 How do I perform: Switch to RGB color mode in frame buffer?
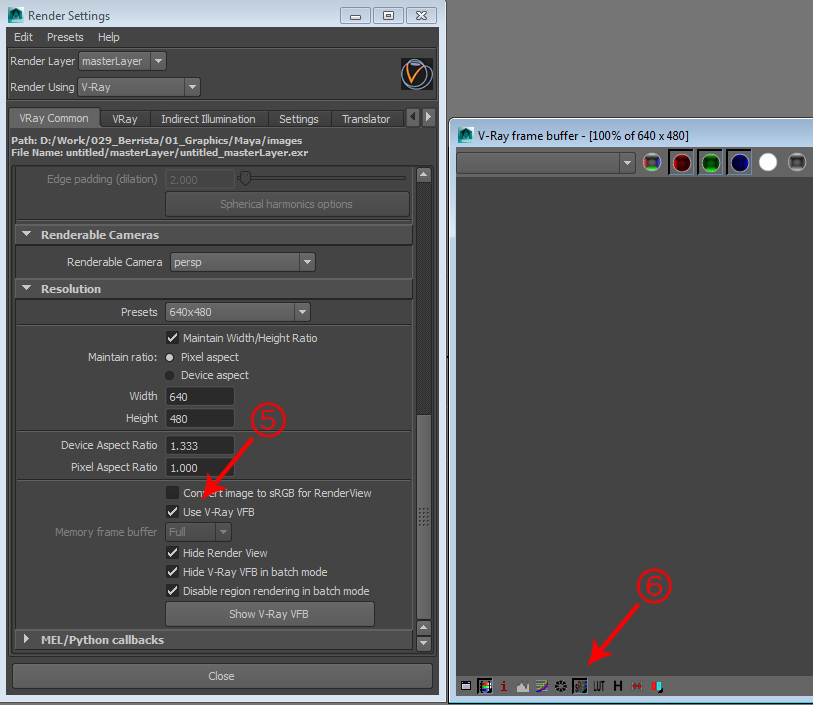652,163
